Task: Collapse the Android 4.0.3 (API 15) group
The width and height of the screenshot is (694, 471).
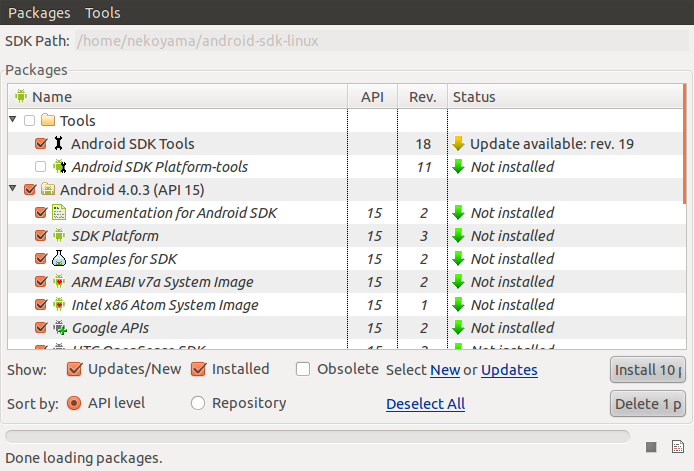Action: [x=13, y=190]
